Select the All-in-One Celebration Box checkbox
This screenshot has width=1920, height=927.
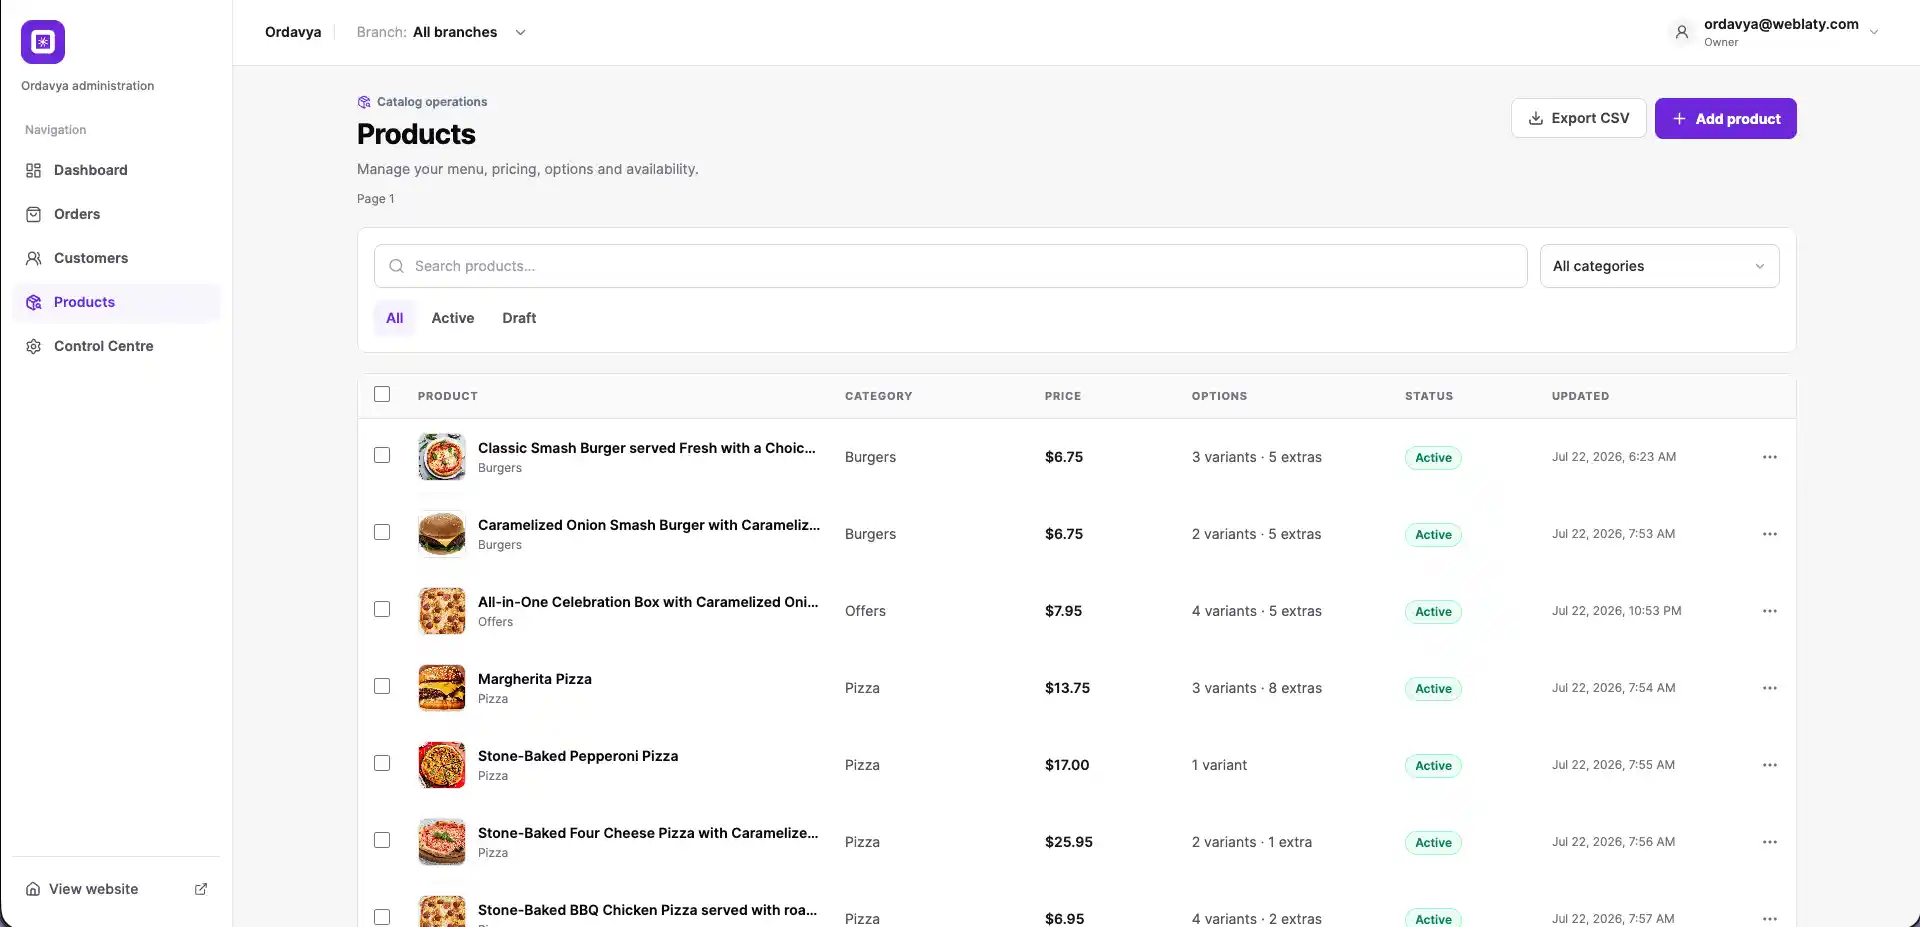click(382, 609)
